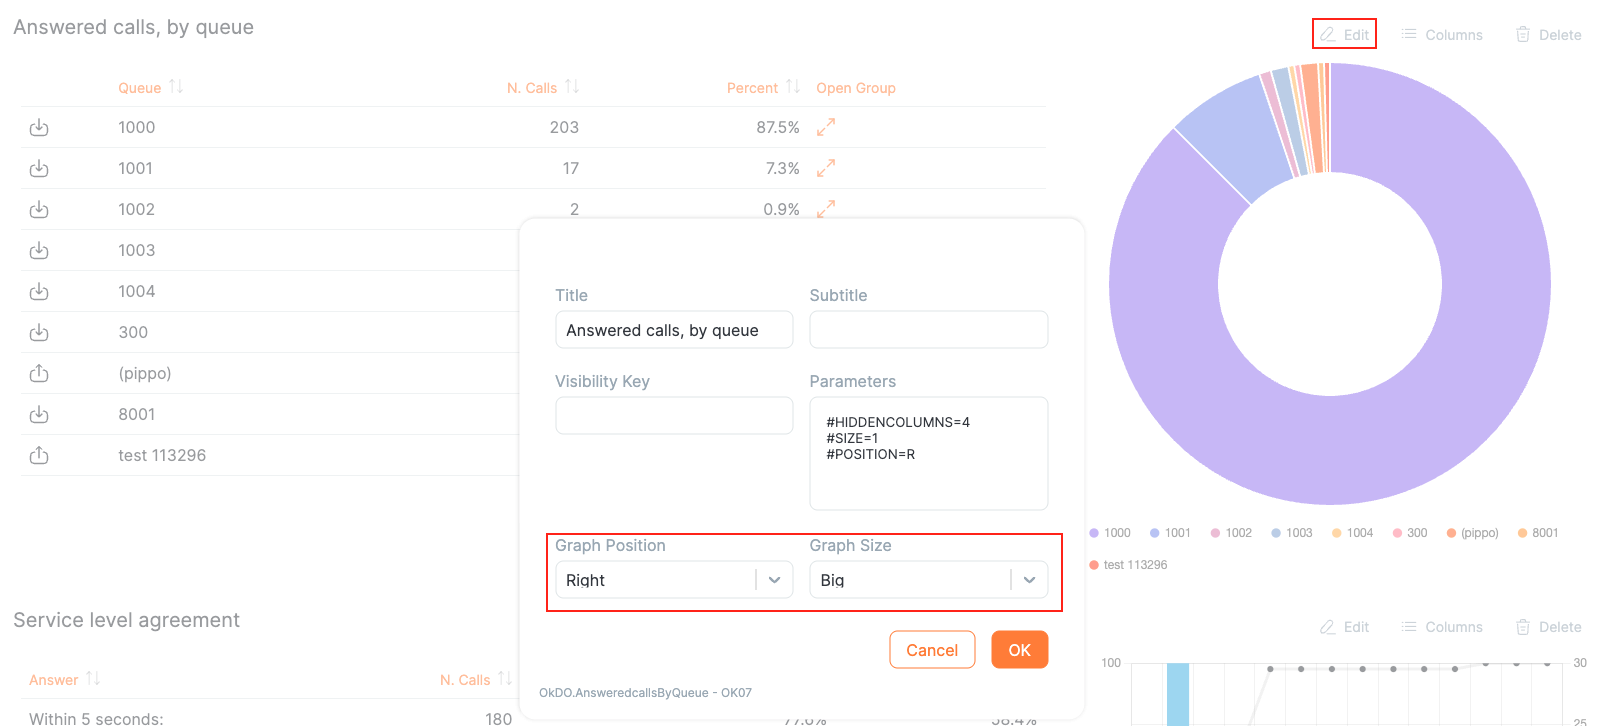Toggle the 1001 legend entry visibility
Screen dimensions: 1621x726
pos(1170,533)
